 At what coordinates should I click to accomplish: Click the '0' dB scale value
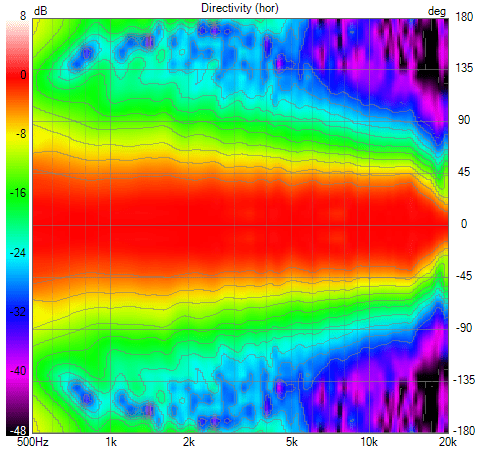pyautogui.click(x=23, y=75)
